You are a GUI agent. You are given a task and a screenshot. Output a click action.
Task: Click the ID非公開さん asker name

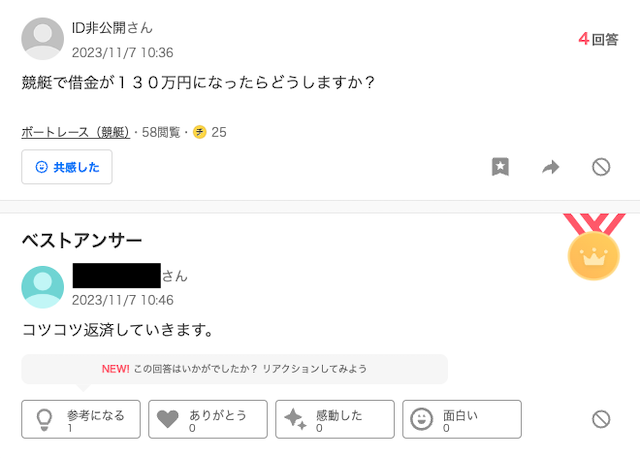tap(112, 28)
